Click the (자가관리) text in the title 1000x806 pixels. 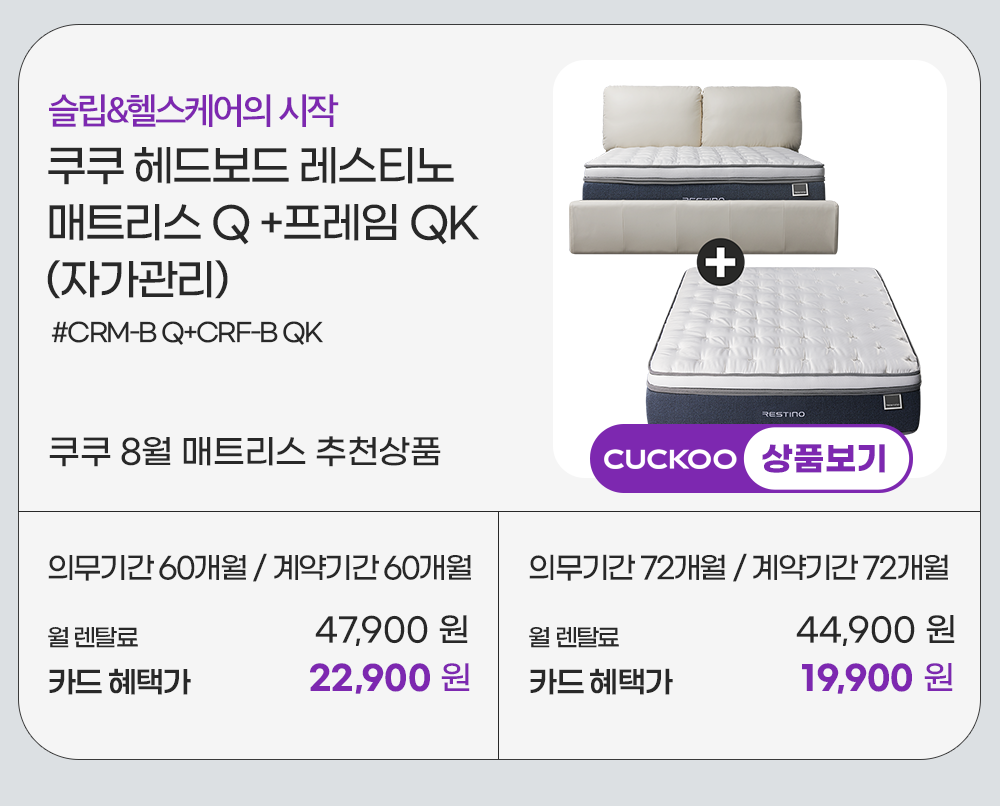coord(140,277)
